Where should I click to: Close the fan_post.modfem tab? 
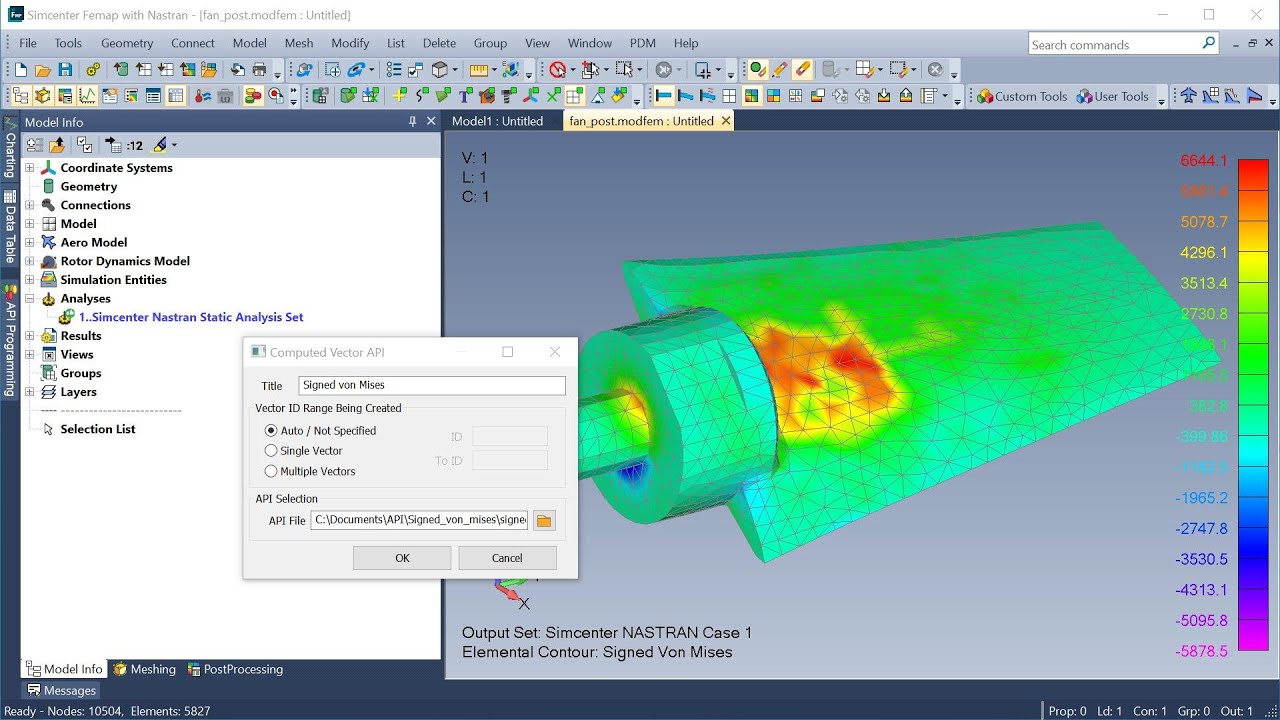coord(726,121)
